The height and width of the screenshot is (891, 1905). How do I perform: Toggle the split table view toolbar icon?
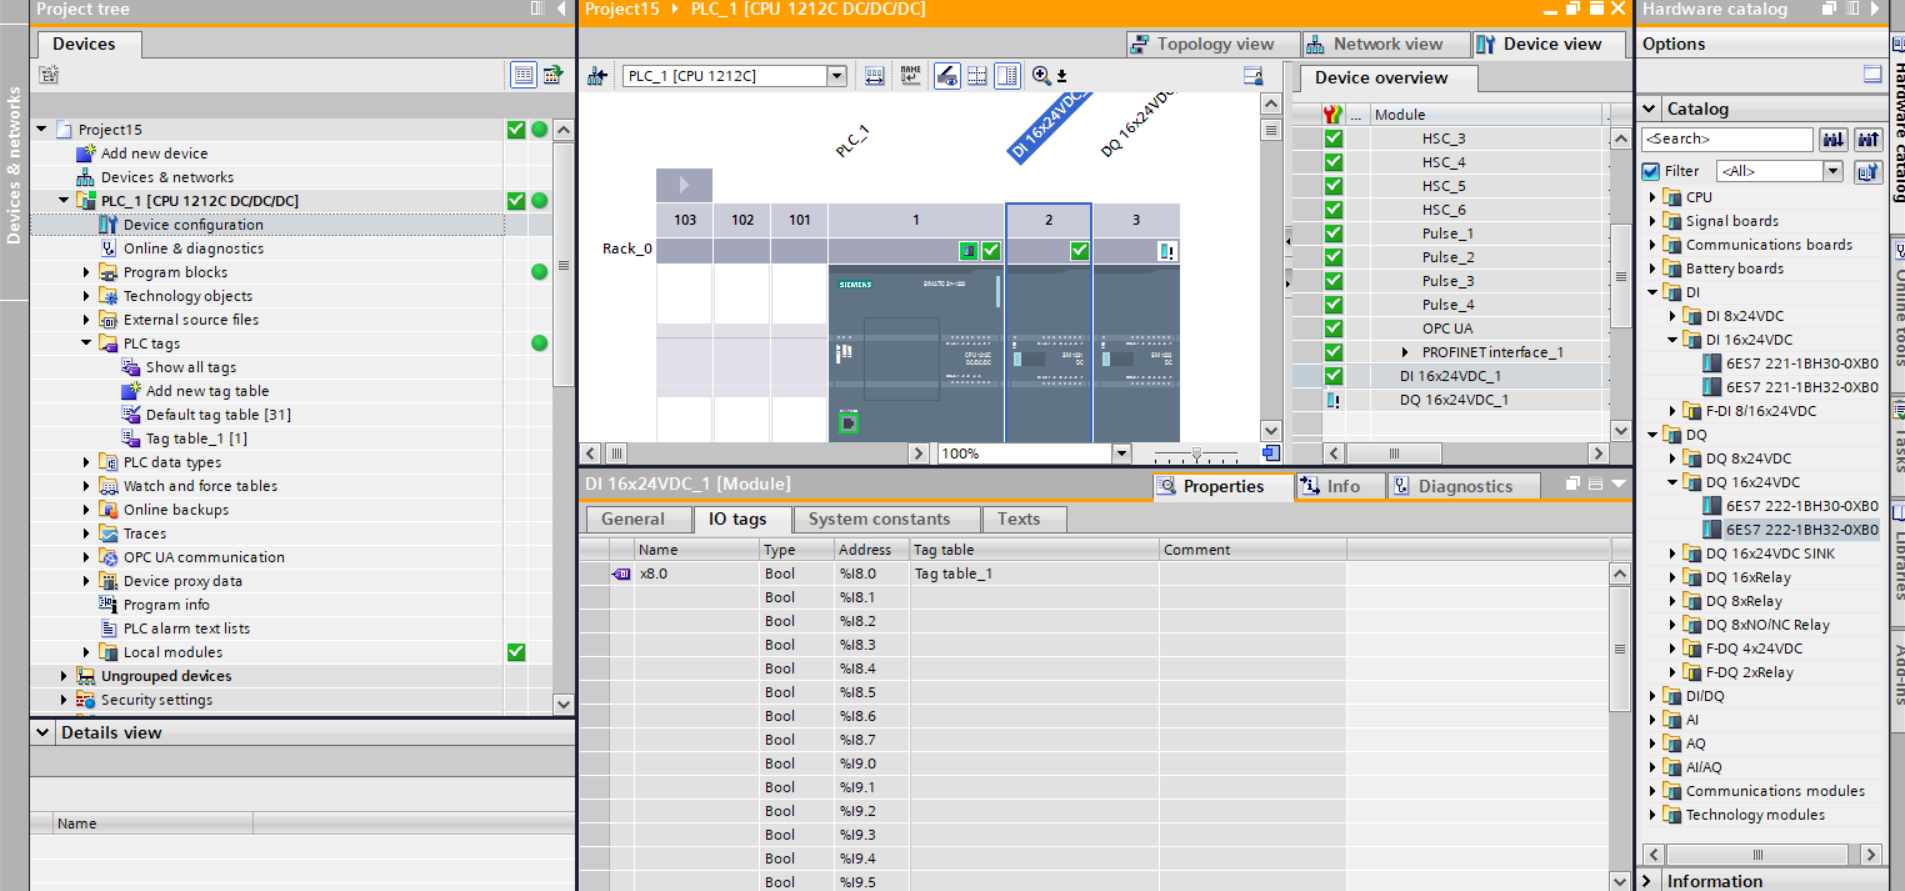coord(1008,76)
